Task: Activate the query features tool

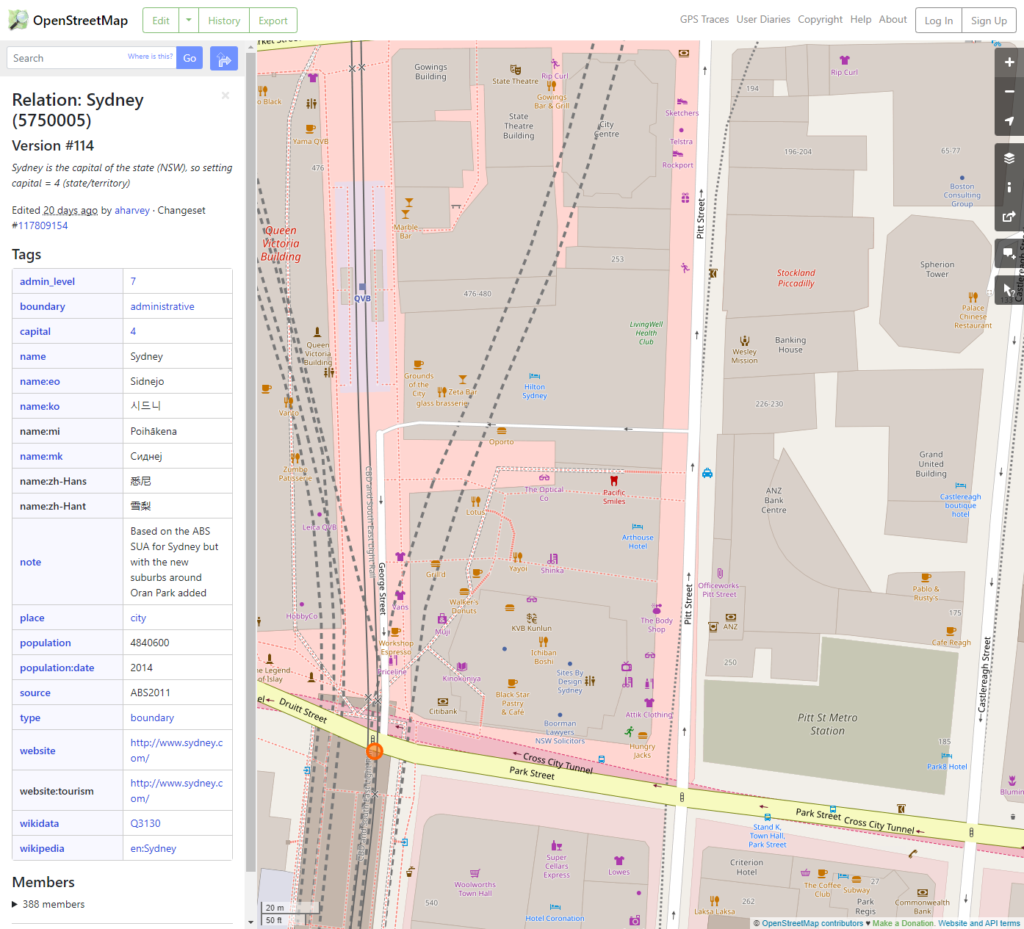Action: (x=1009, y=289)
